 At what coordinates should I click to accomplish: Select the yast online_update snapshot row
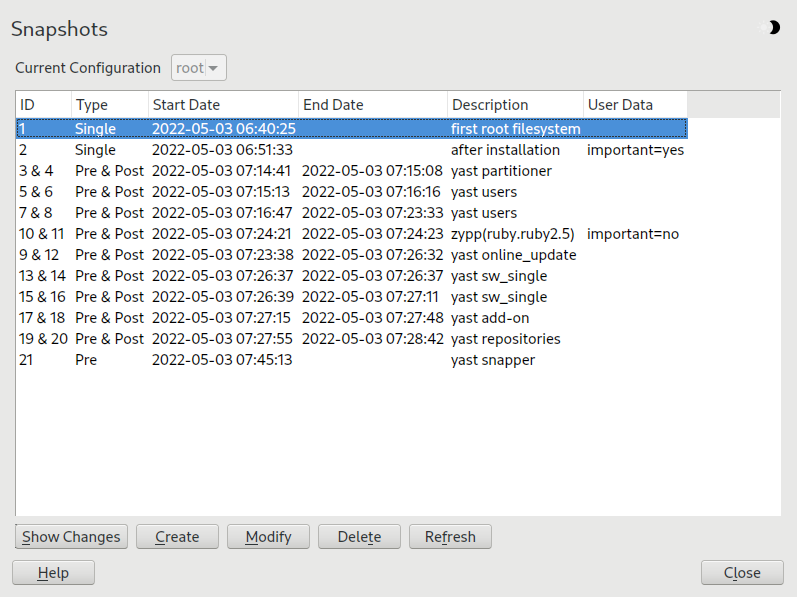coord(350,255)
